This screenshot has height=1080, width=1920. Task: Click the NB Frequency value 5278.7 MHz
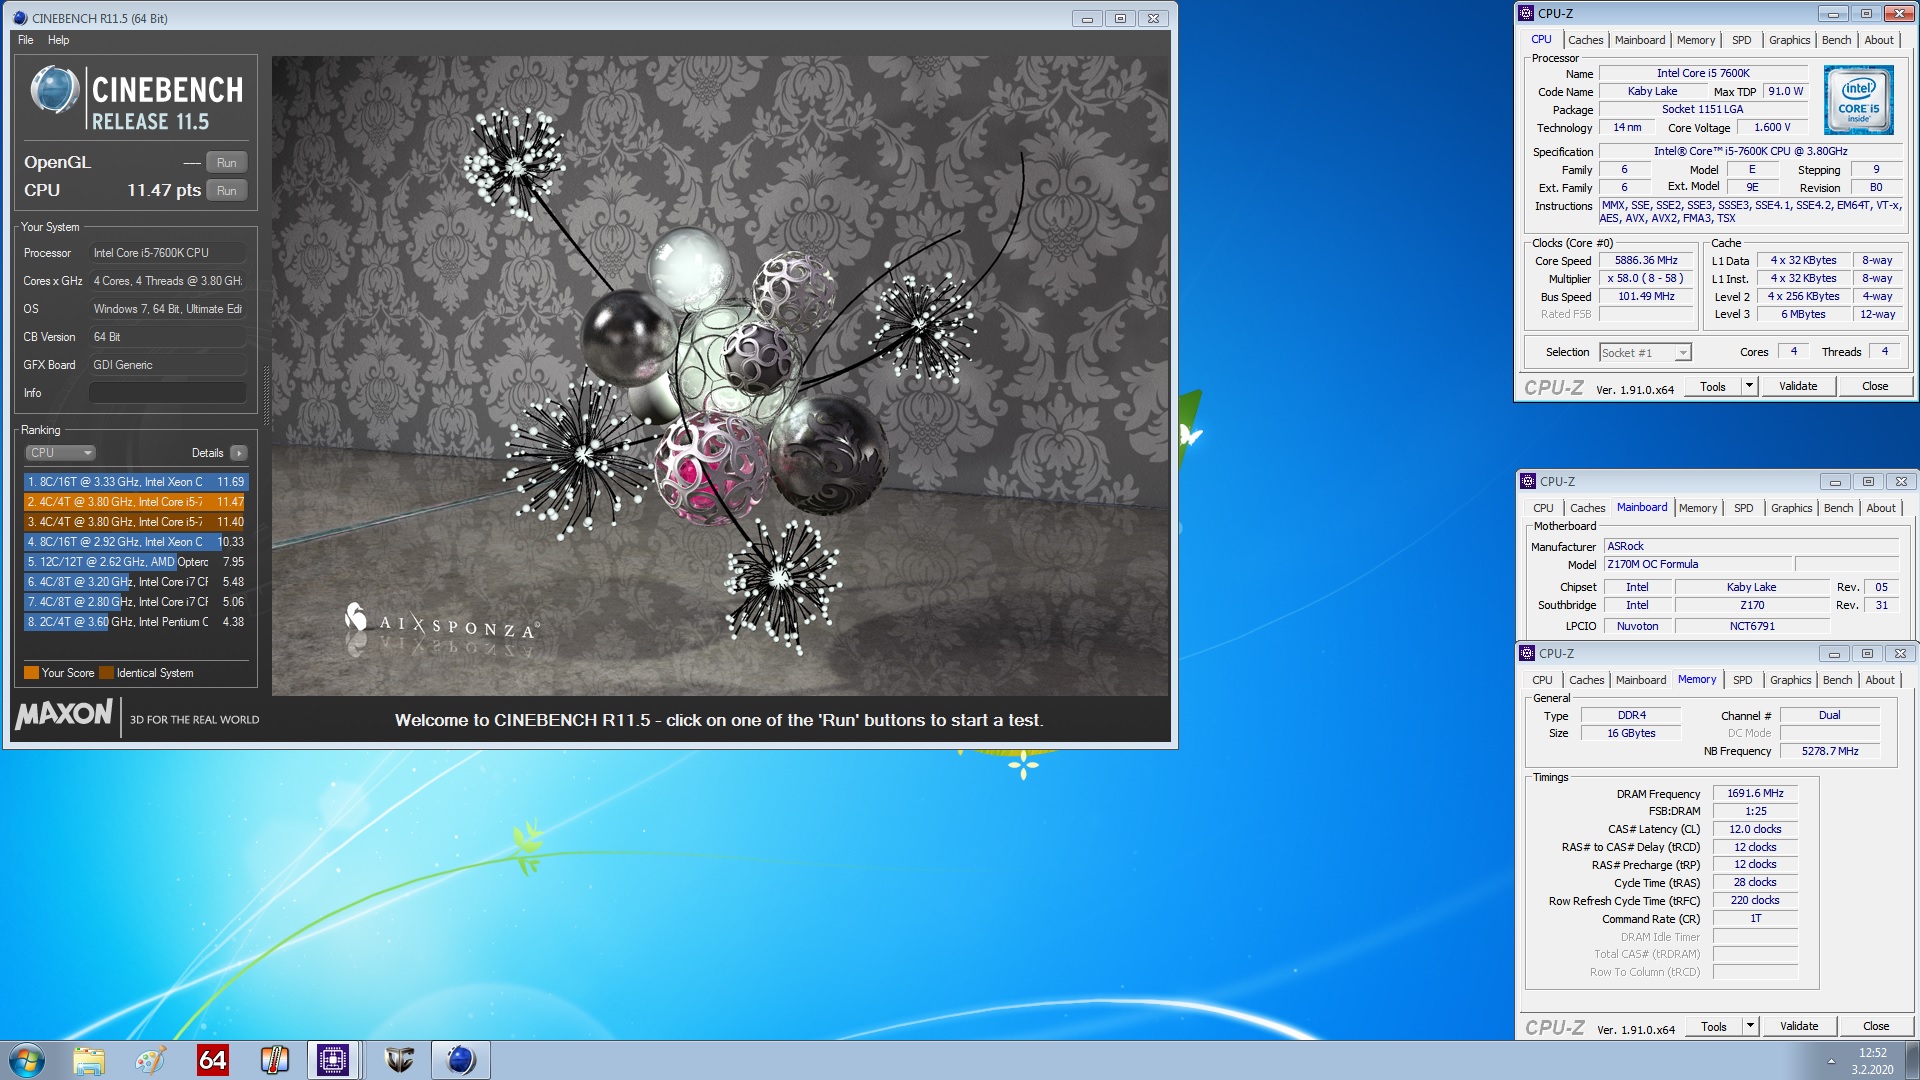click(x=1830, y=751)
